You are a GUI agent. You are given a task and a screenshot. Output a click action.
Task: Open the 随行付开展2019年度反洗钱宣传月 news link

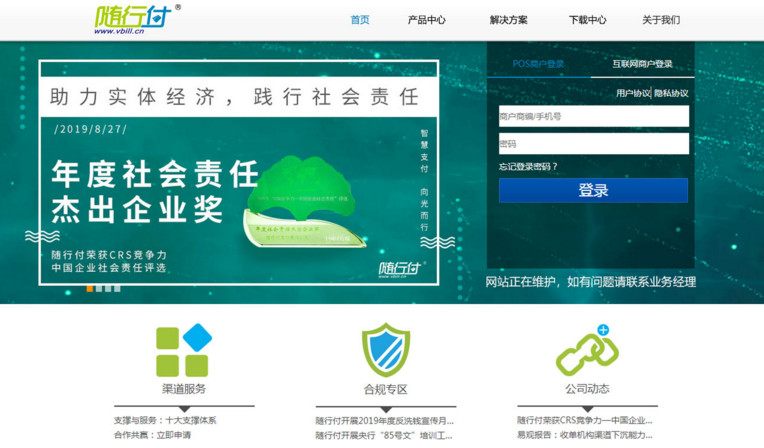tap(384, 420)
